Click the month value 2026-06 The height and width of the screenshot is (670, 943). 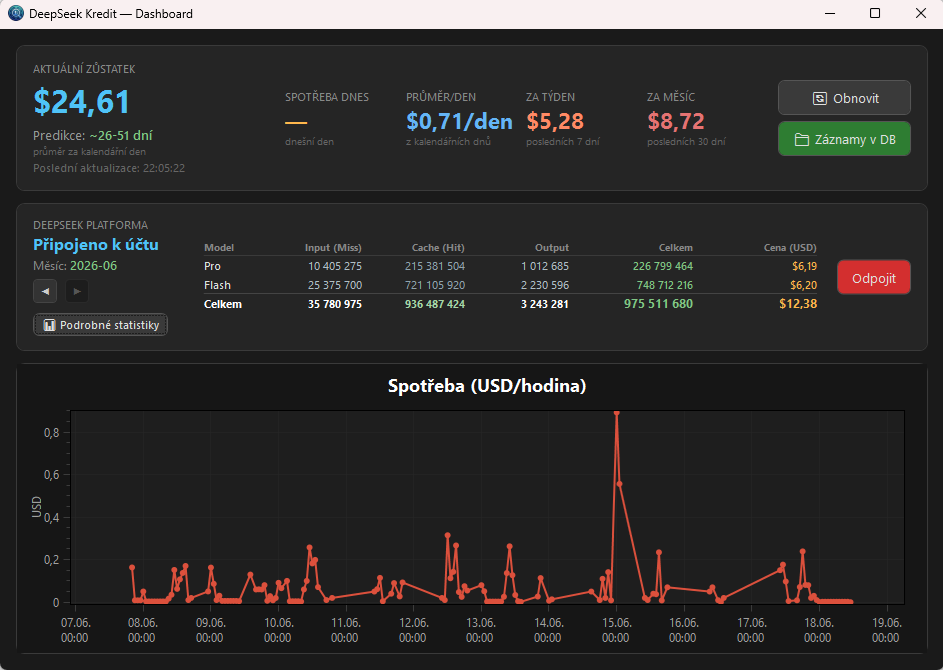tap(93, 266)
